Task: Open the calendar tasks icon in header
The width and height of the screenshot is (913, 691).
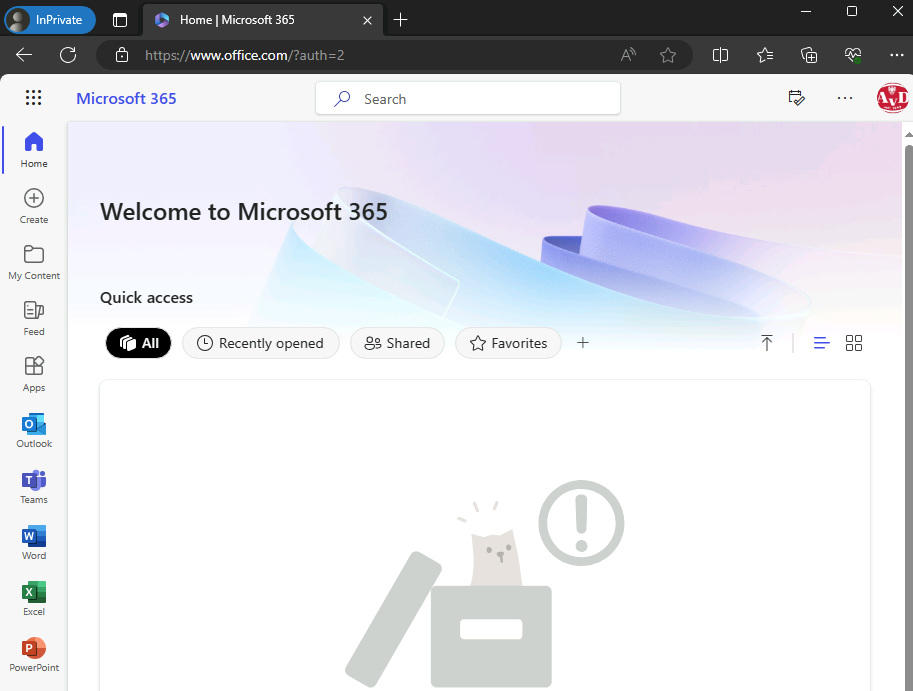Action: click(x=796, y=98)
